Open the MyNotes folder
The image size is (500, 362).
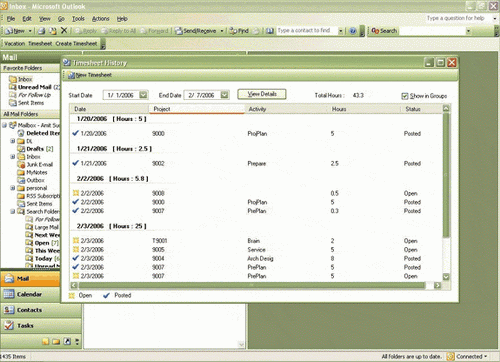click(32, 172)
